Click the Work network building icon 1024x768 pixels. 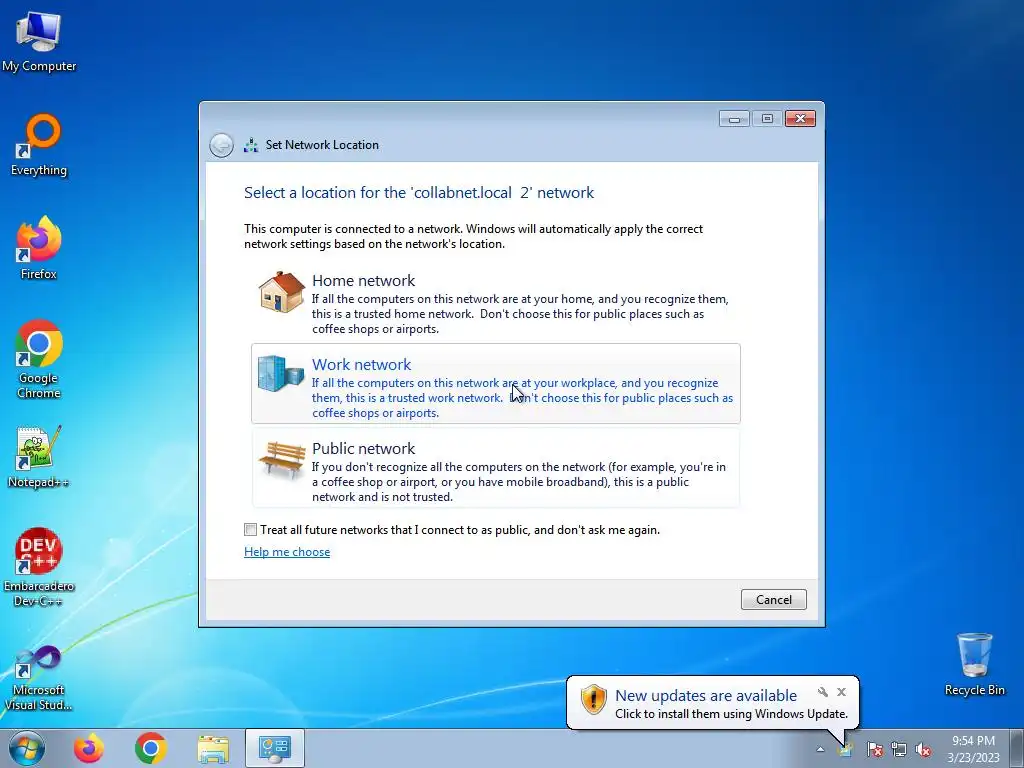pyautogui.click(x=280, y=374)
